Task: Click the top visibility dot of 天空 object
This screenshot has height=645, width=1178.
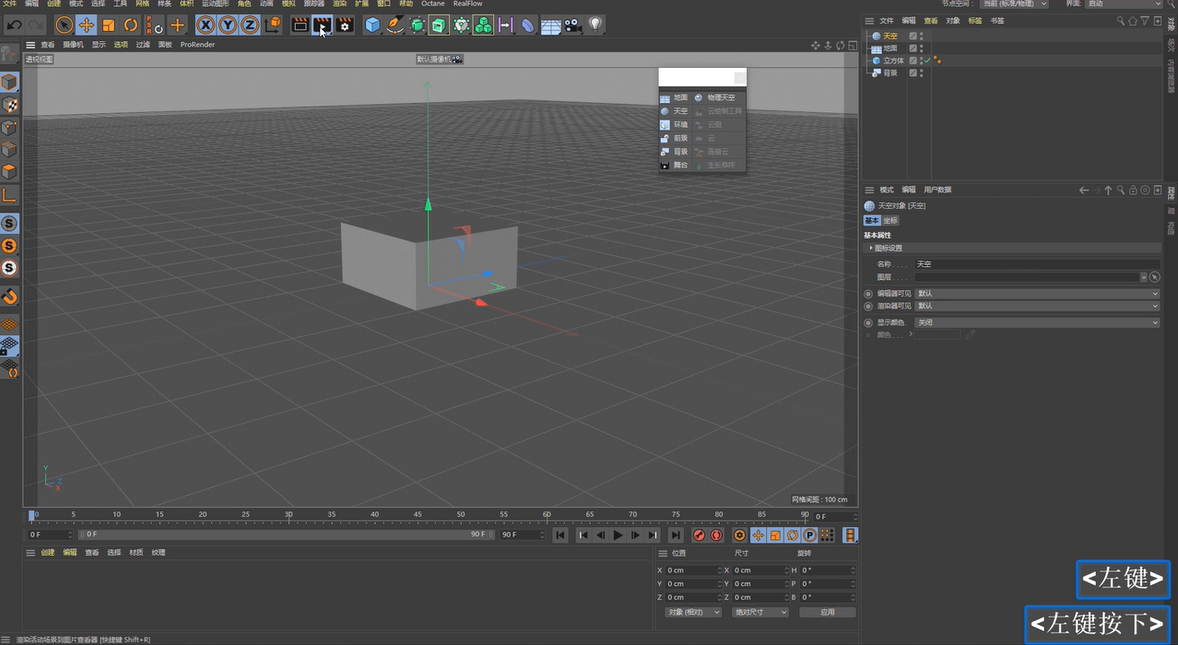Action: [x=921, y=33]
